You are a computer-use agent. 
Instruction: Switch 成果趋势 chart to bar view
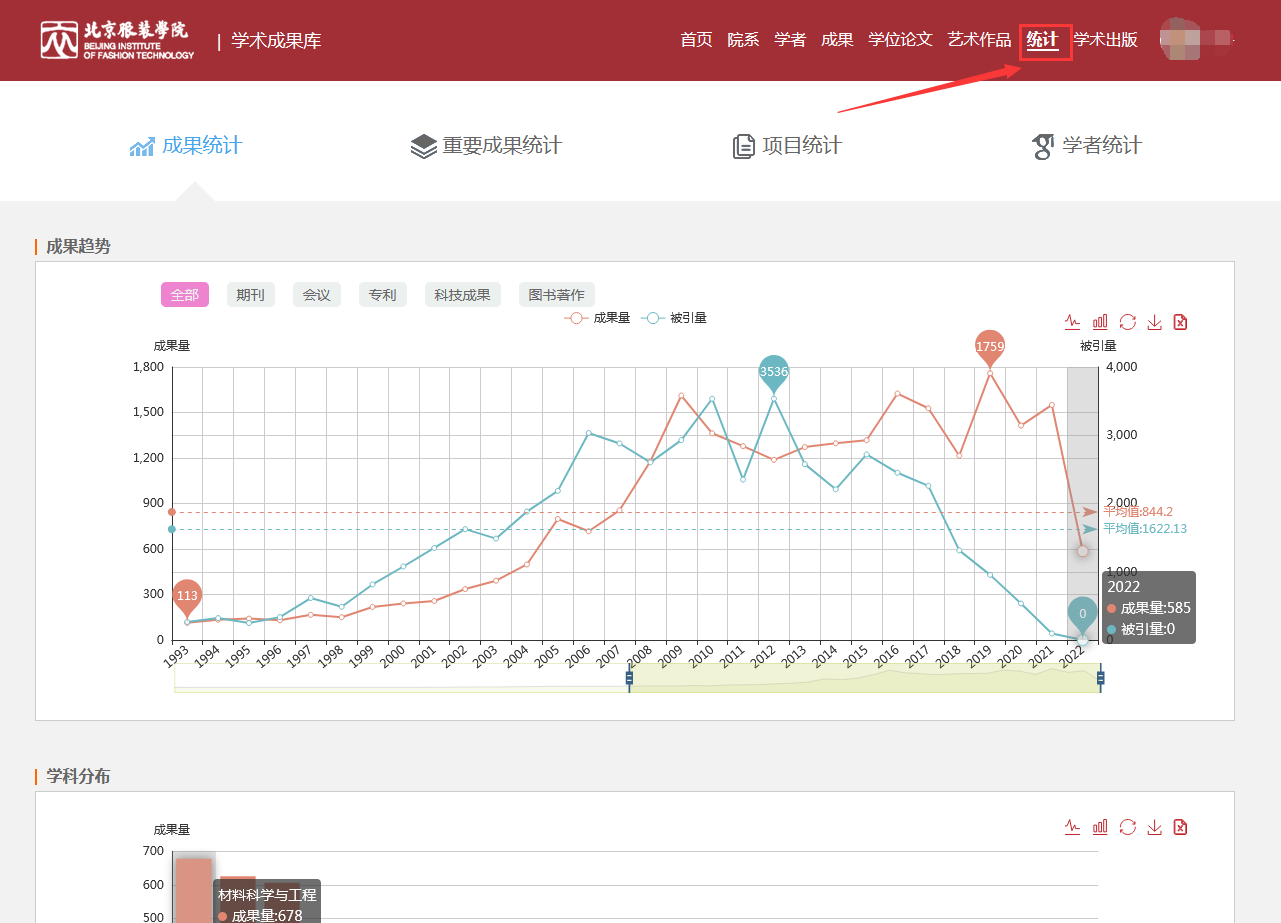point(1100,322)
